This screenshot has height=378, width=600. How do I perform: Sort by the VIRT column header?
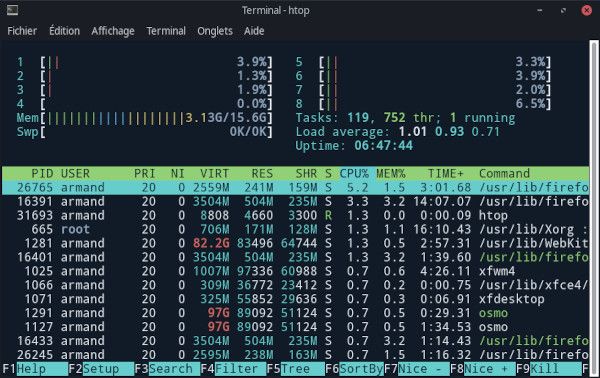tap(214, 174)
